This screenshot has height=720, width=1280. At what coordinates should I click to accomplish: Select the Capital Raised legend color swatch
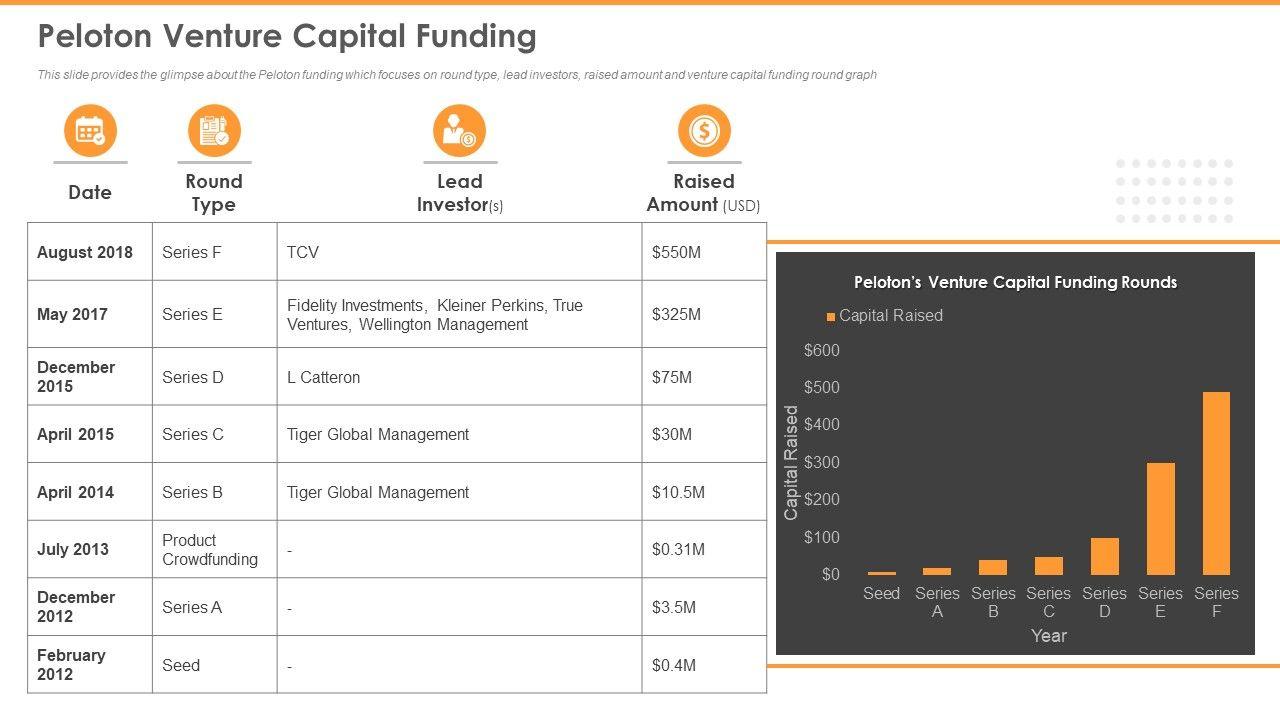830,317
